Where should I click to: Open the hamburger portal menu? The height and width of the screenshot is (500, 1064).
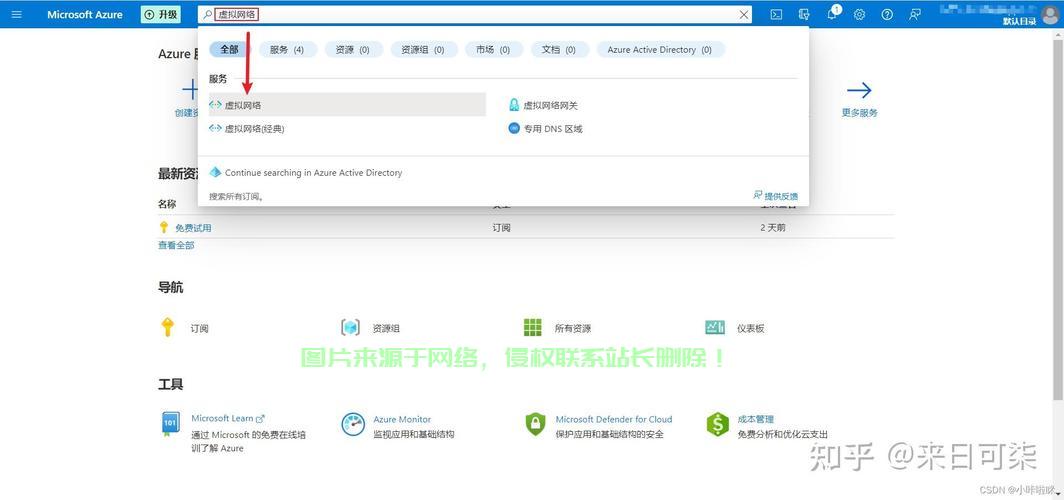[x=16, y=14]
